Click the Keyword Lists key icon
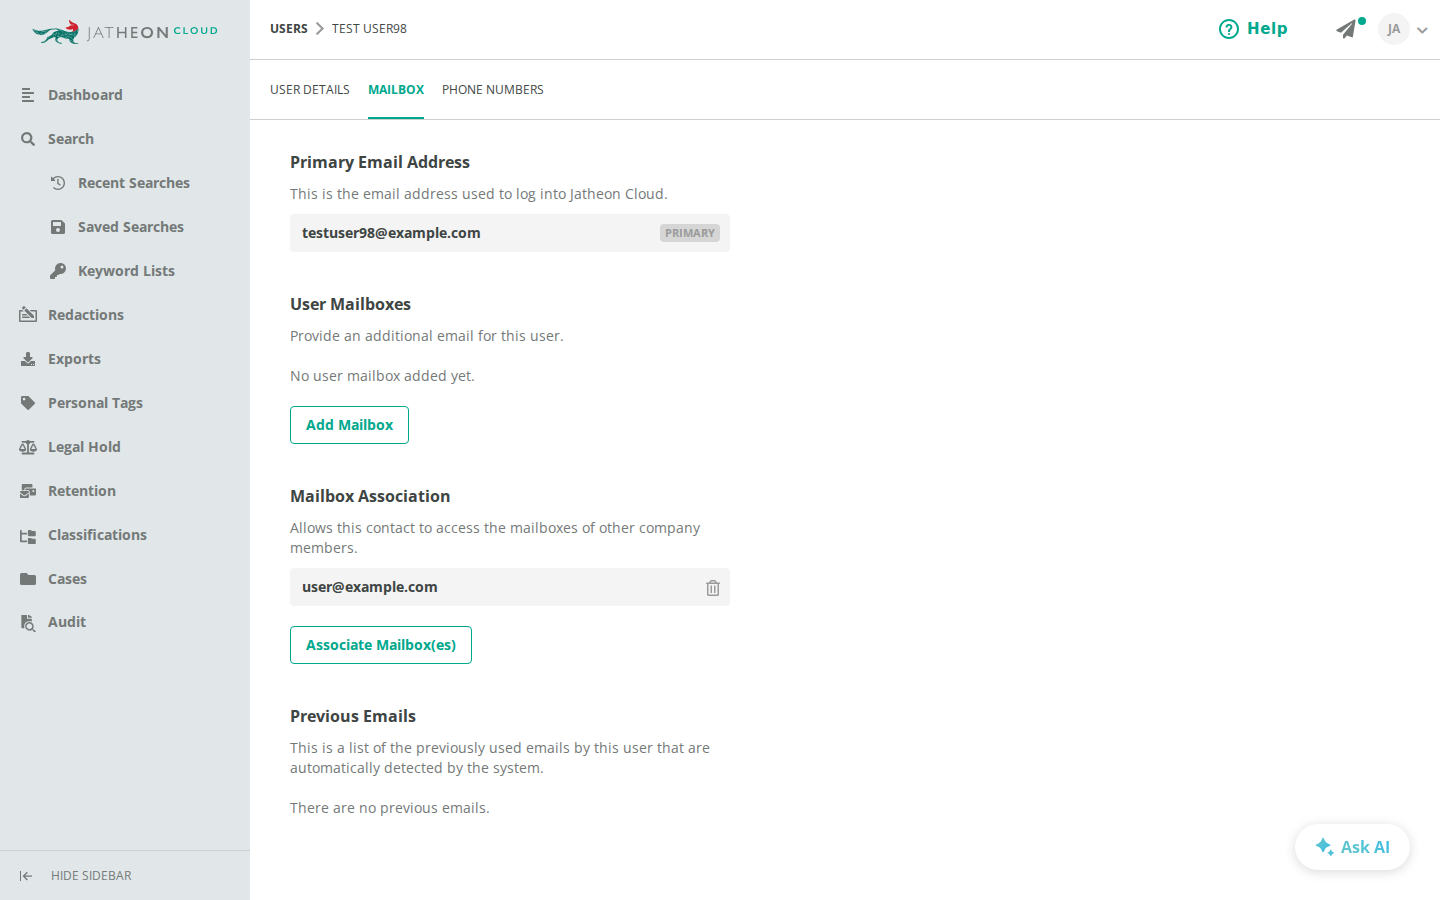The width and height of the screenshot is (1440, 900). tap(58, 271)
